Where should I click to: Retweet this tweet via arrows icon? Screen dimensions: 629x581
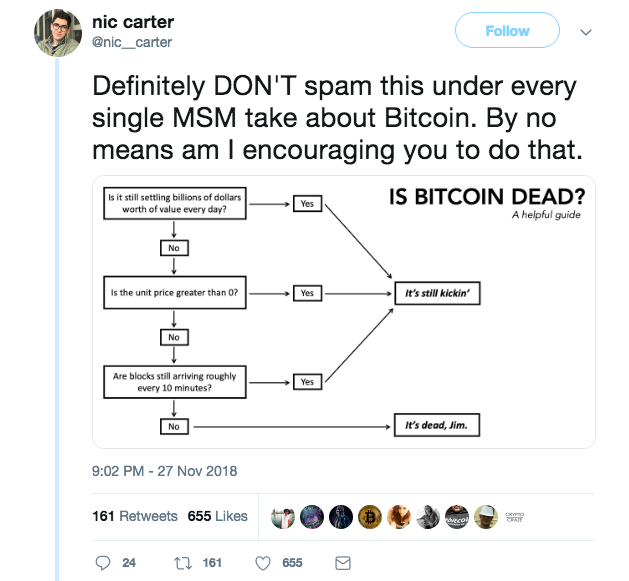(183, 563)
